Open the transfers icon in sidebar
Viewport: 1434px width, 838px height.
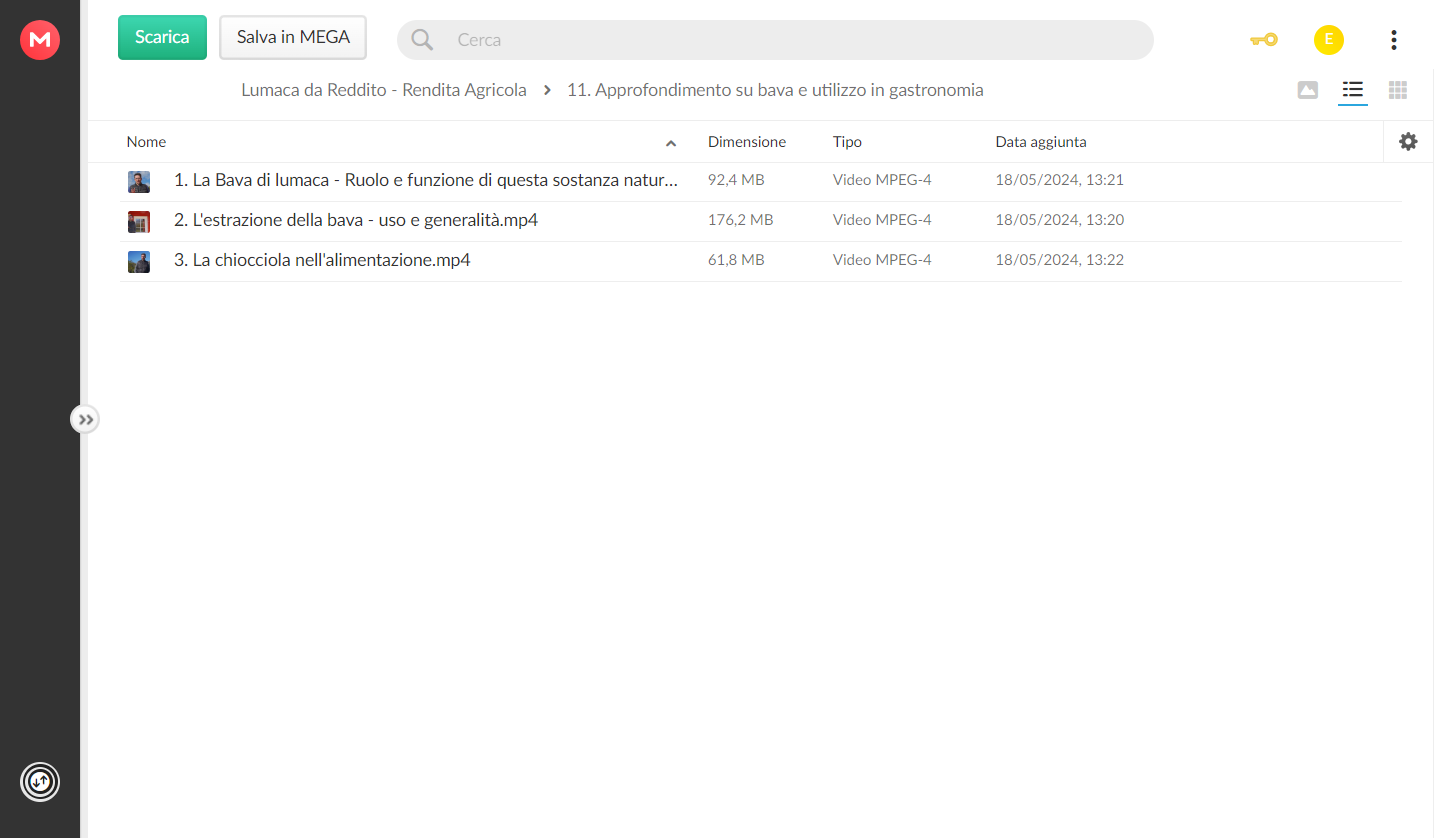click(40, 782)
